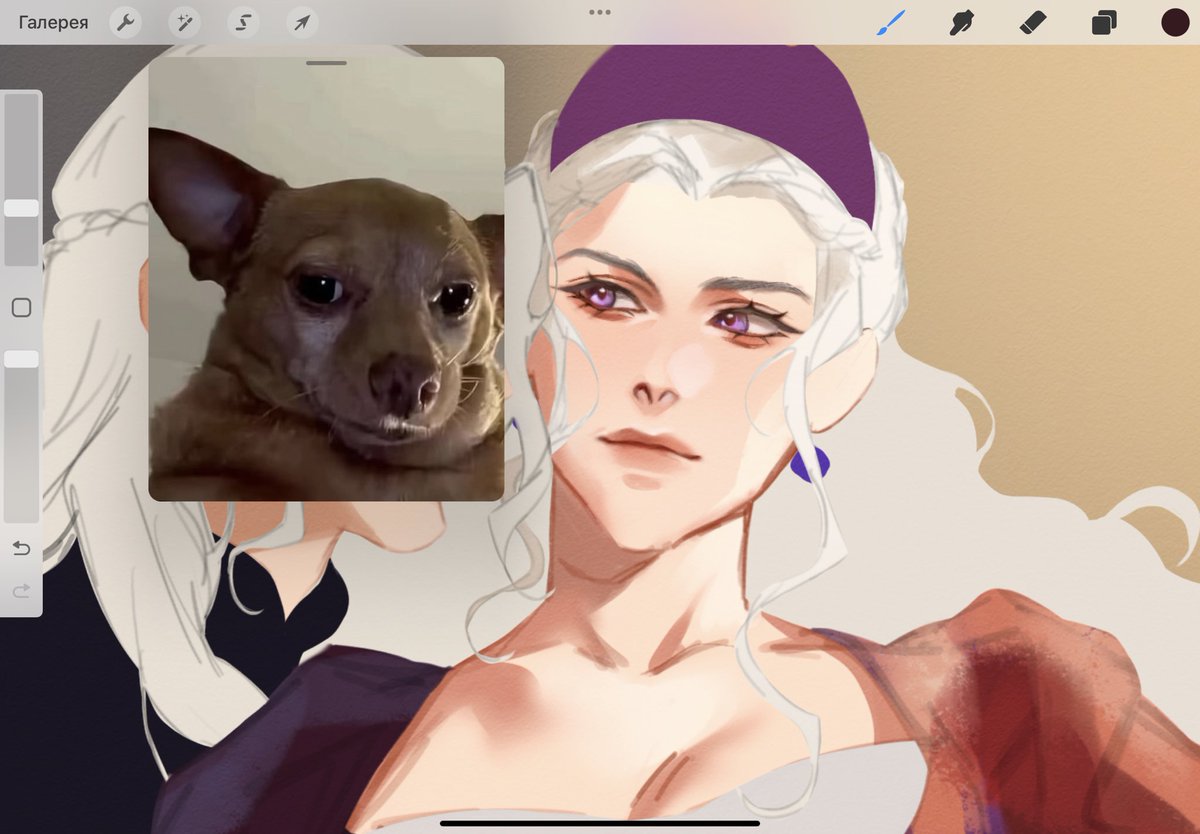Select the Smudge tool
The image size is (1200, 834).
(x=961, y=22)
